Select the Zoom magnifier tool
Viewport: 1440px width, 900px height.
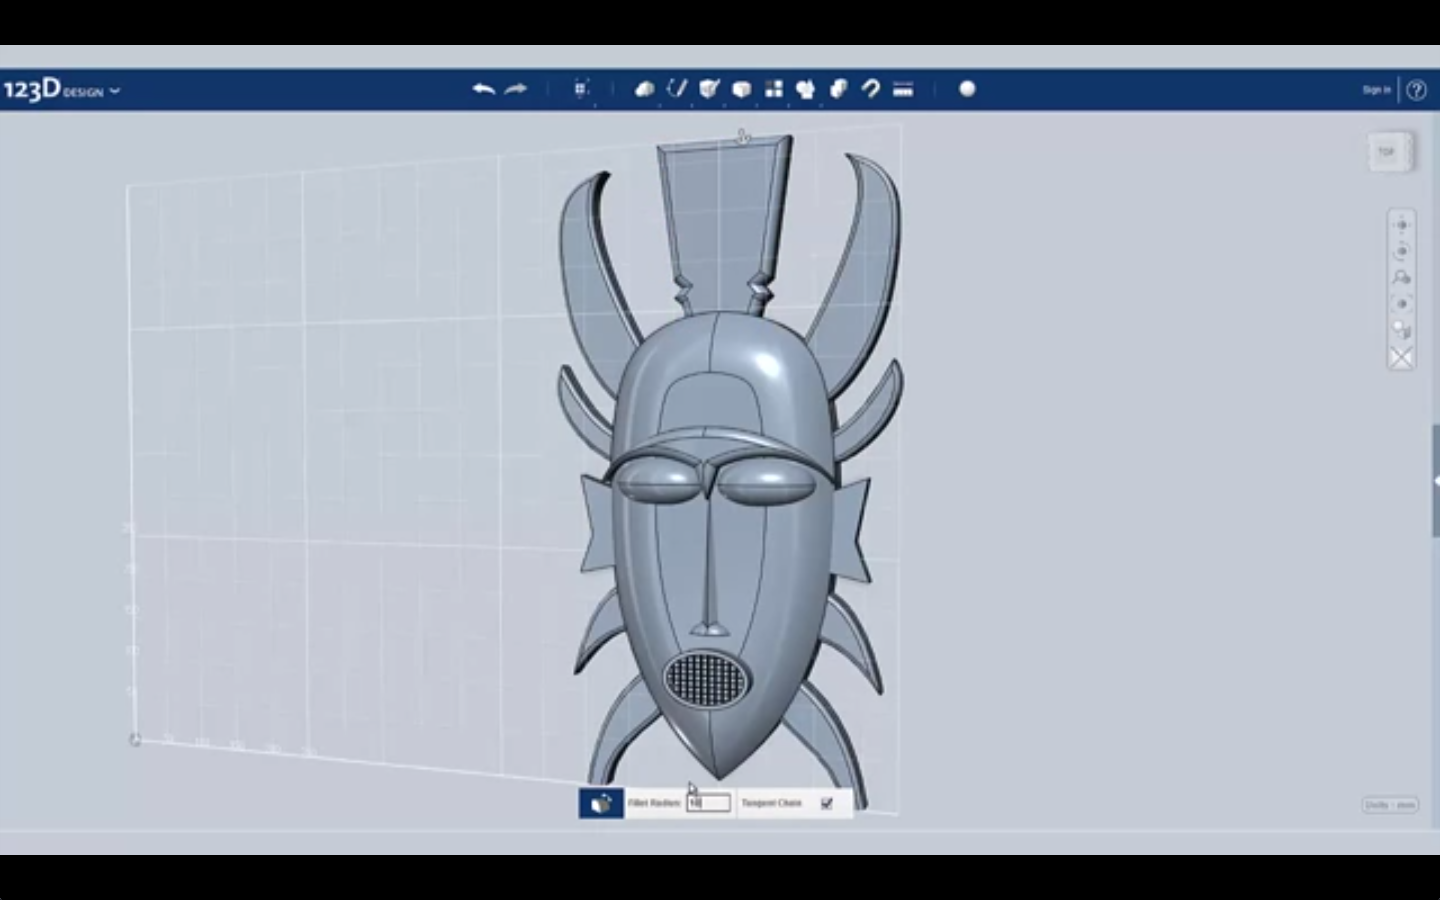tap(1401, 277)
